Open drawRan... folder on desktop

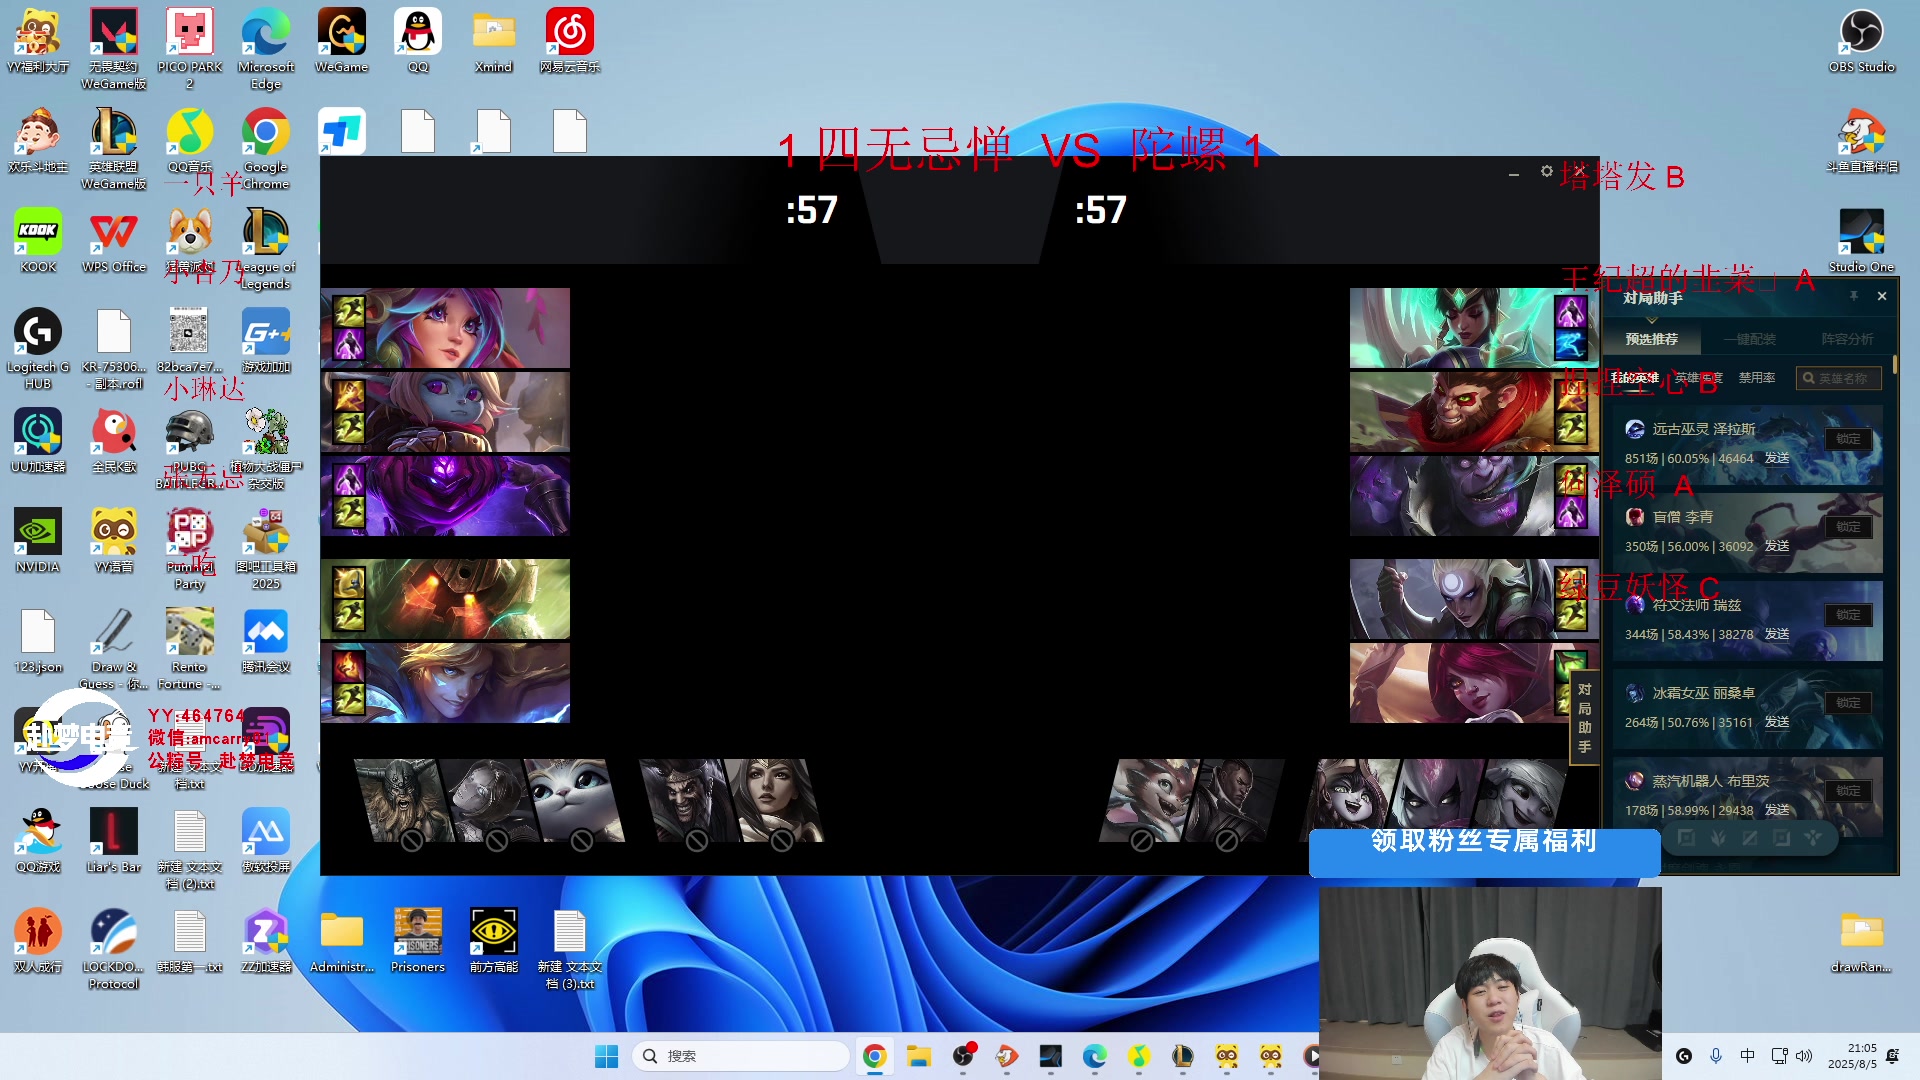pyautogui.click(x=1861, y=940)
